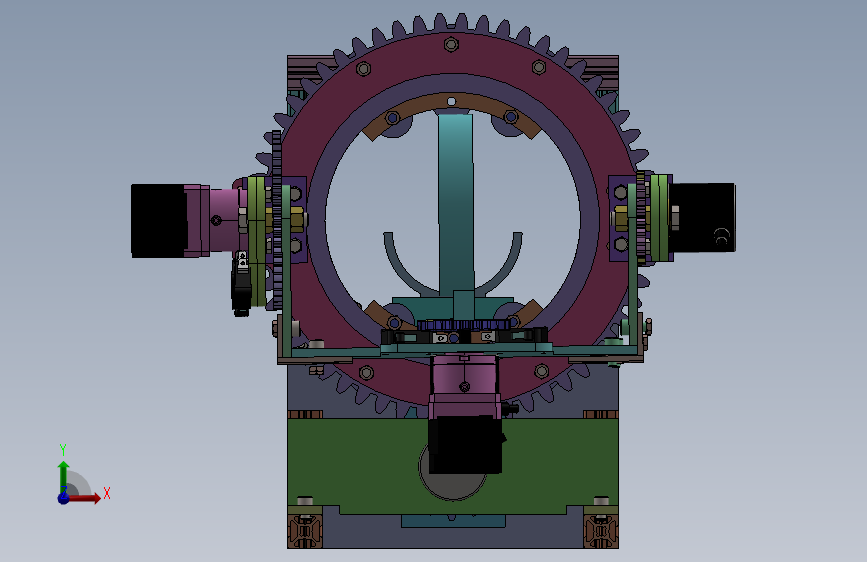Select the black motor at the bottom center
Image resolution: width=867 pixels, height=562 pixels.
(466, 445)
